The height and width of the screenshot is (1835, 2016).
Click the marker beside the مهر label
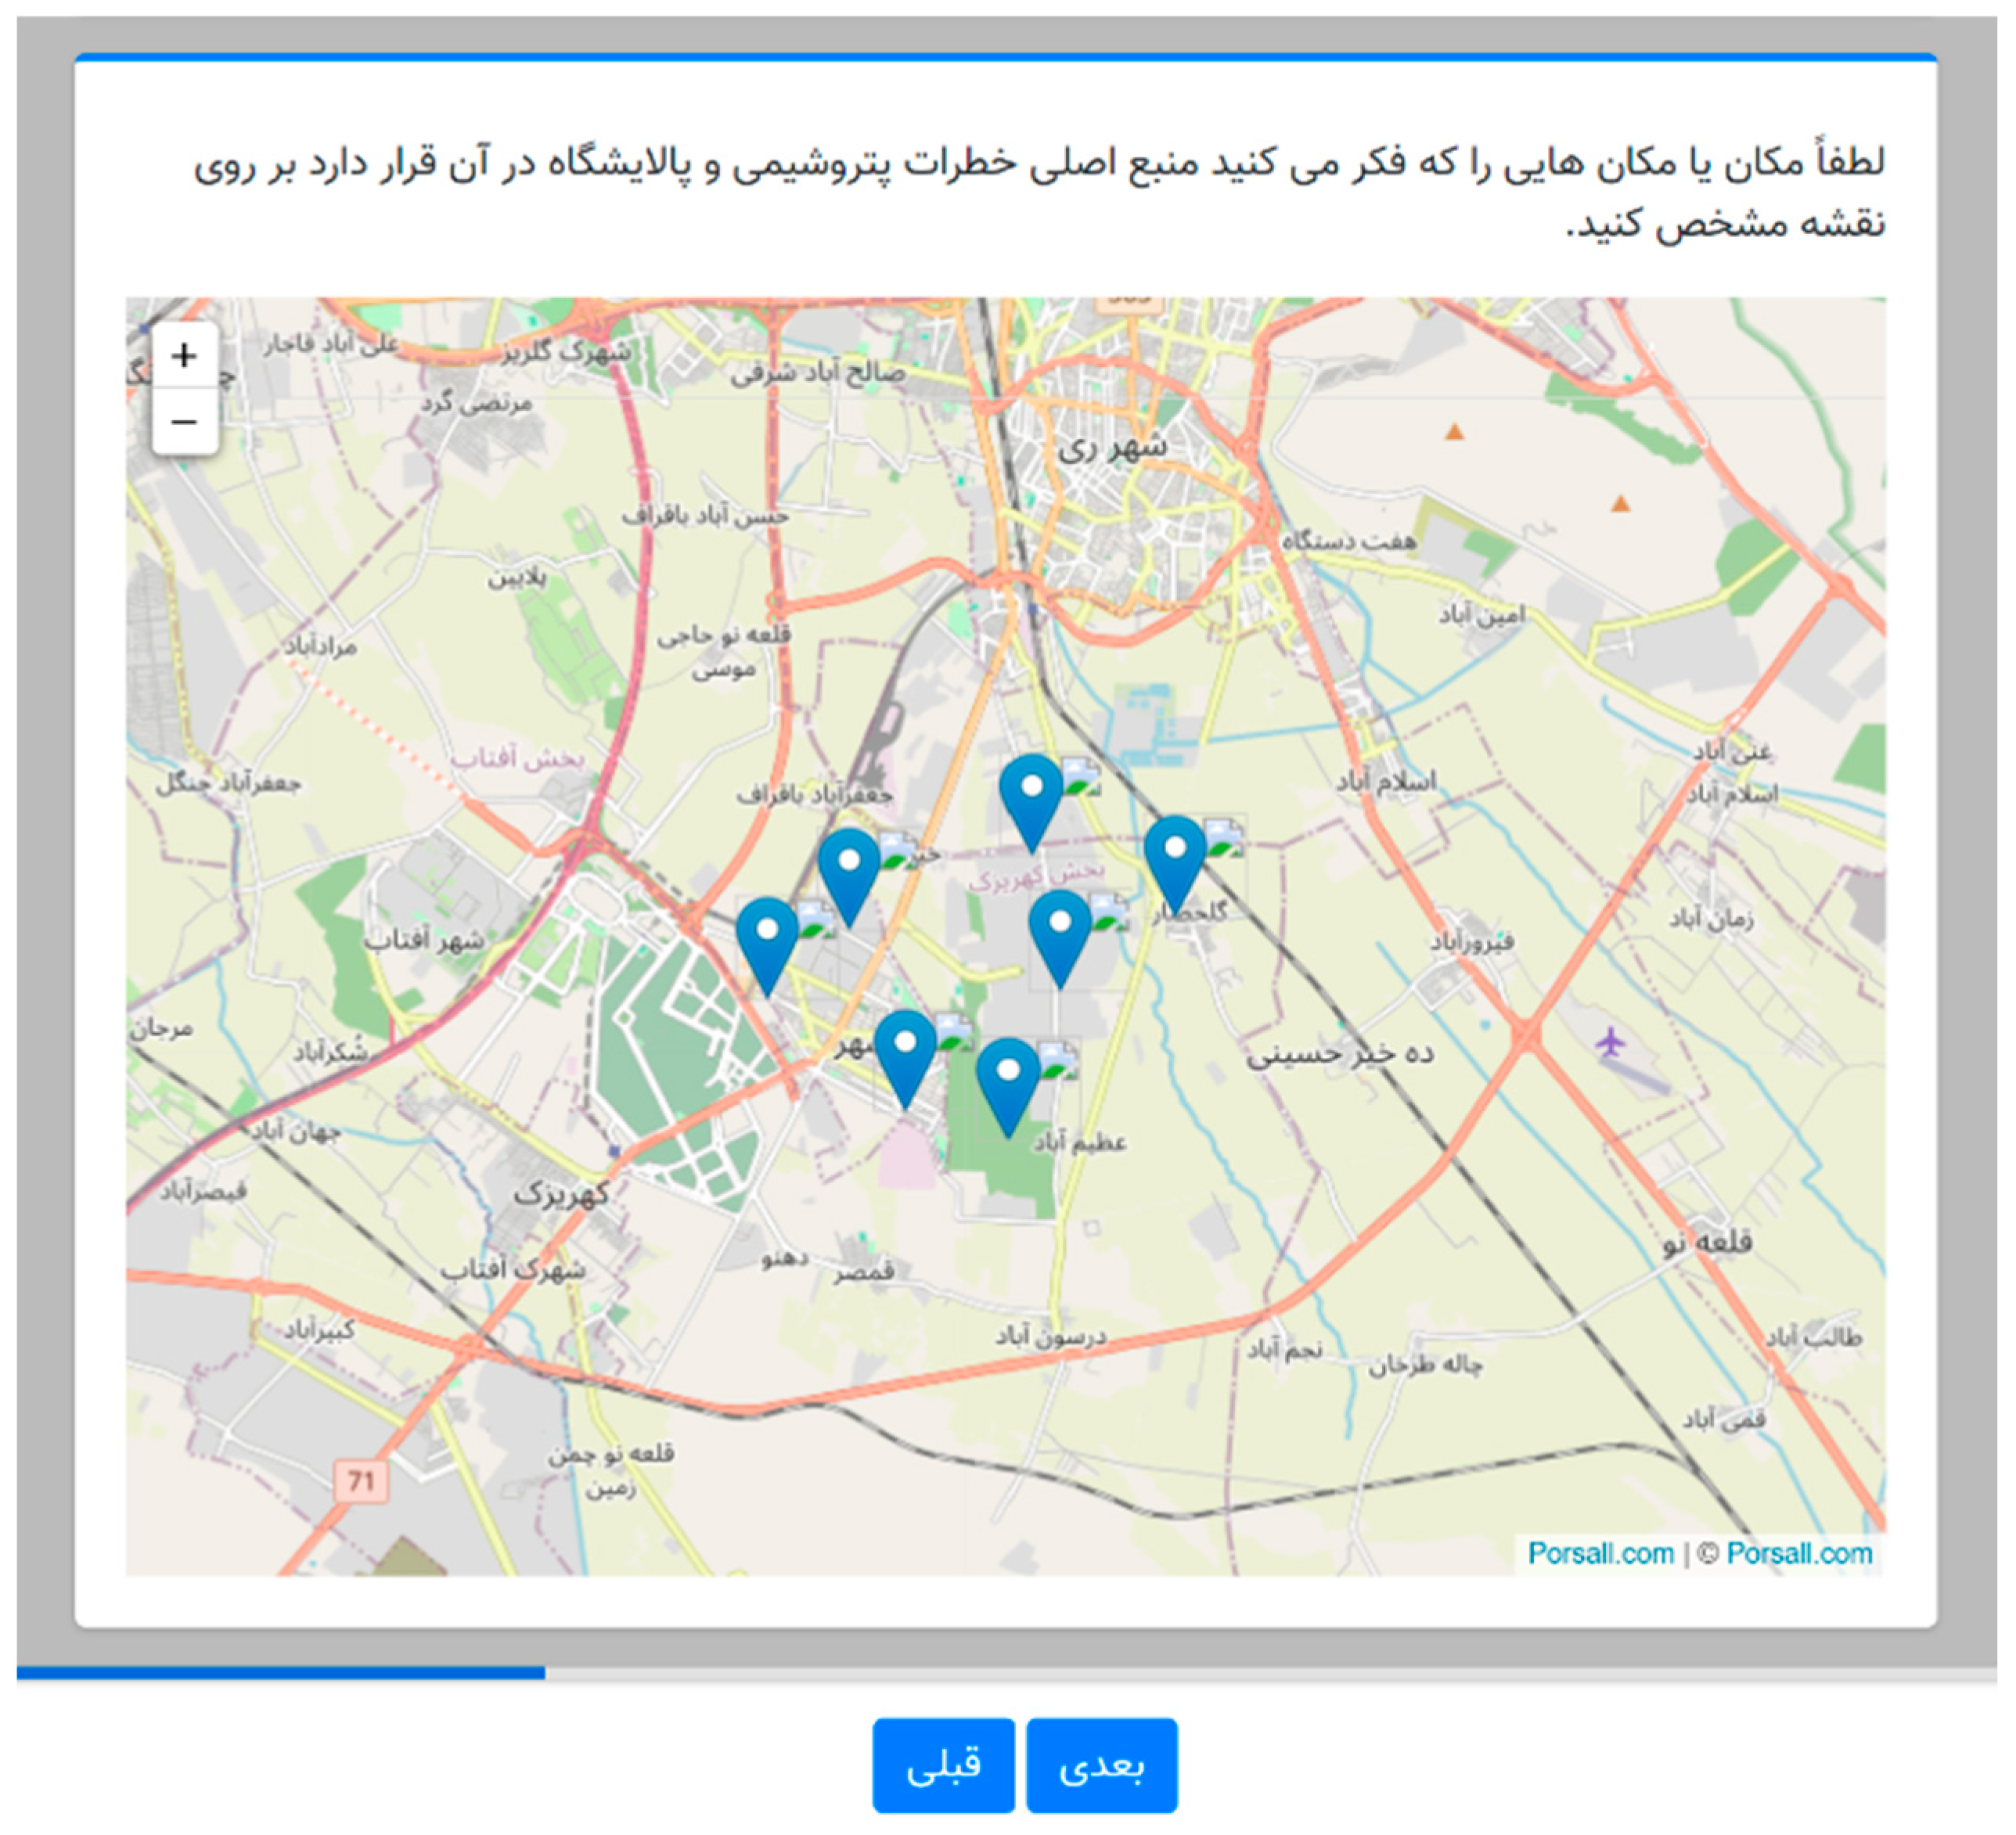[906, 1053]
